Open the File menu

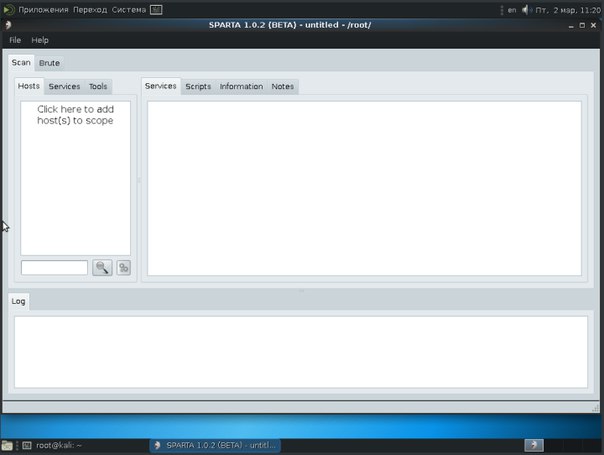coord(15,40)
